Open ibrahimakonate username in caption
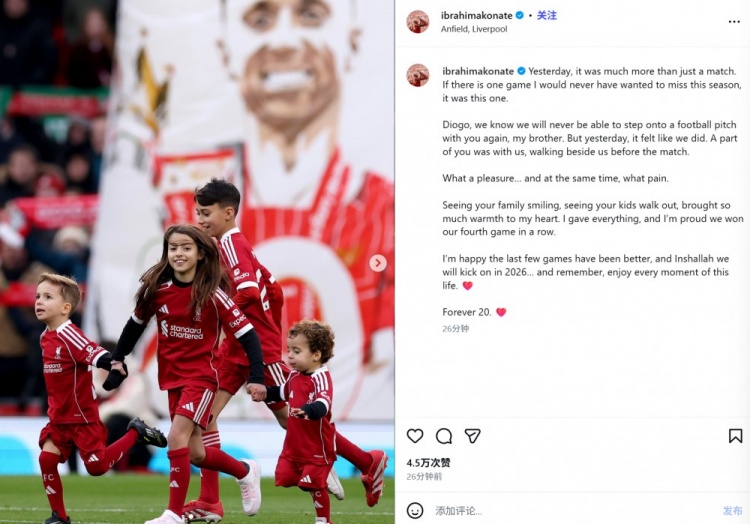 pos(478,71)
